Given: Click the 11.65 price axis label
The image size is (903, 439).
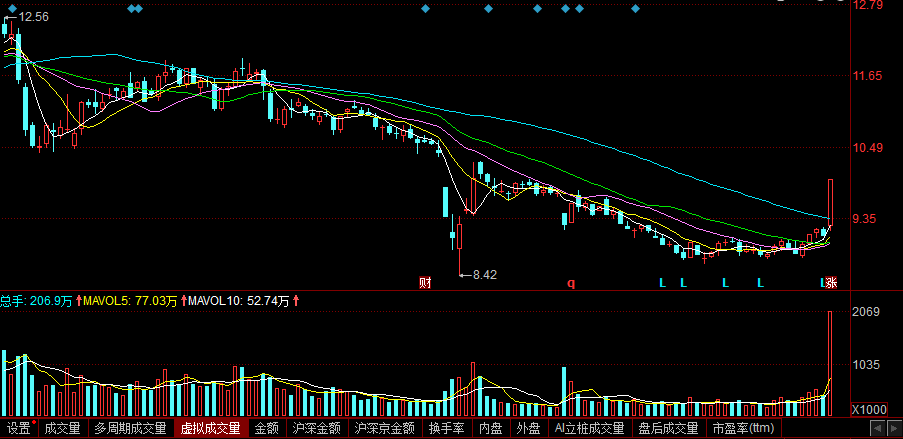Looking at the screenshot, I should click(870, 75).
